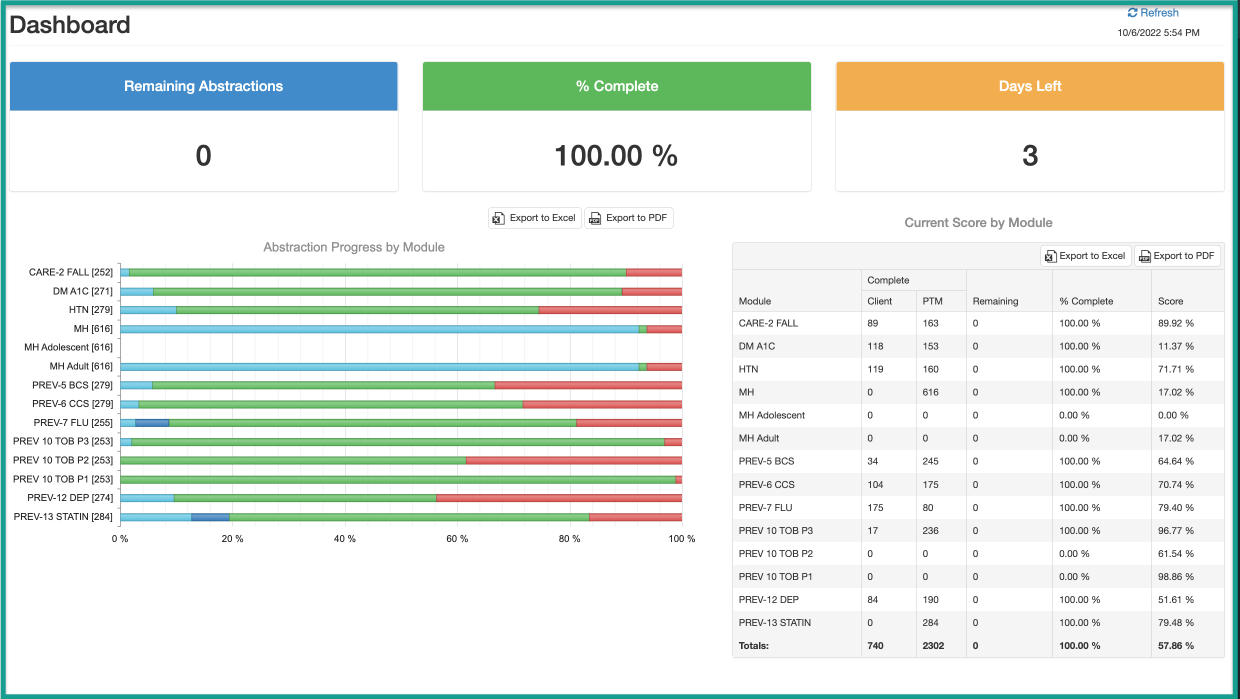Click the CARE-2 FALL row in the score table
This screenshot has width=1240, height=699.
pos(900,322)
